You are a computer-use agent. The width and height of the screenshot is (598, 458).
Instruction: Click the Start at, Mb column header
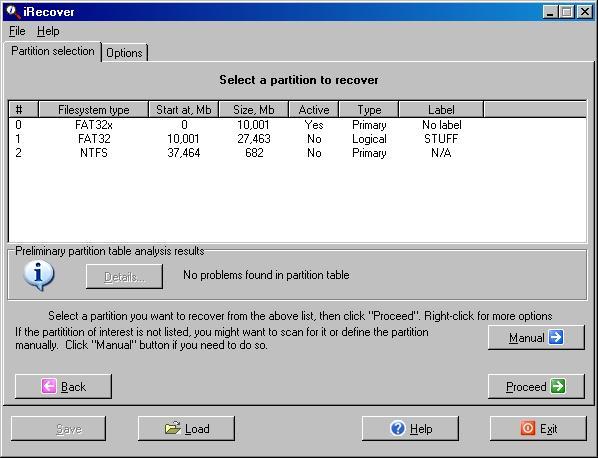pos(183,110)
